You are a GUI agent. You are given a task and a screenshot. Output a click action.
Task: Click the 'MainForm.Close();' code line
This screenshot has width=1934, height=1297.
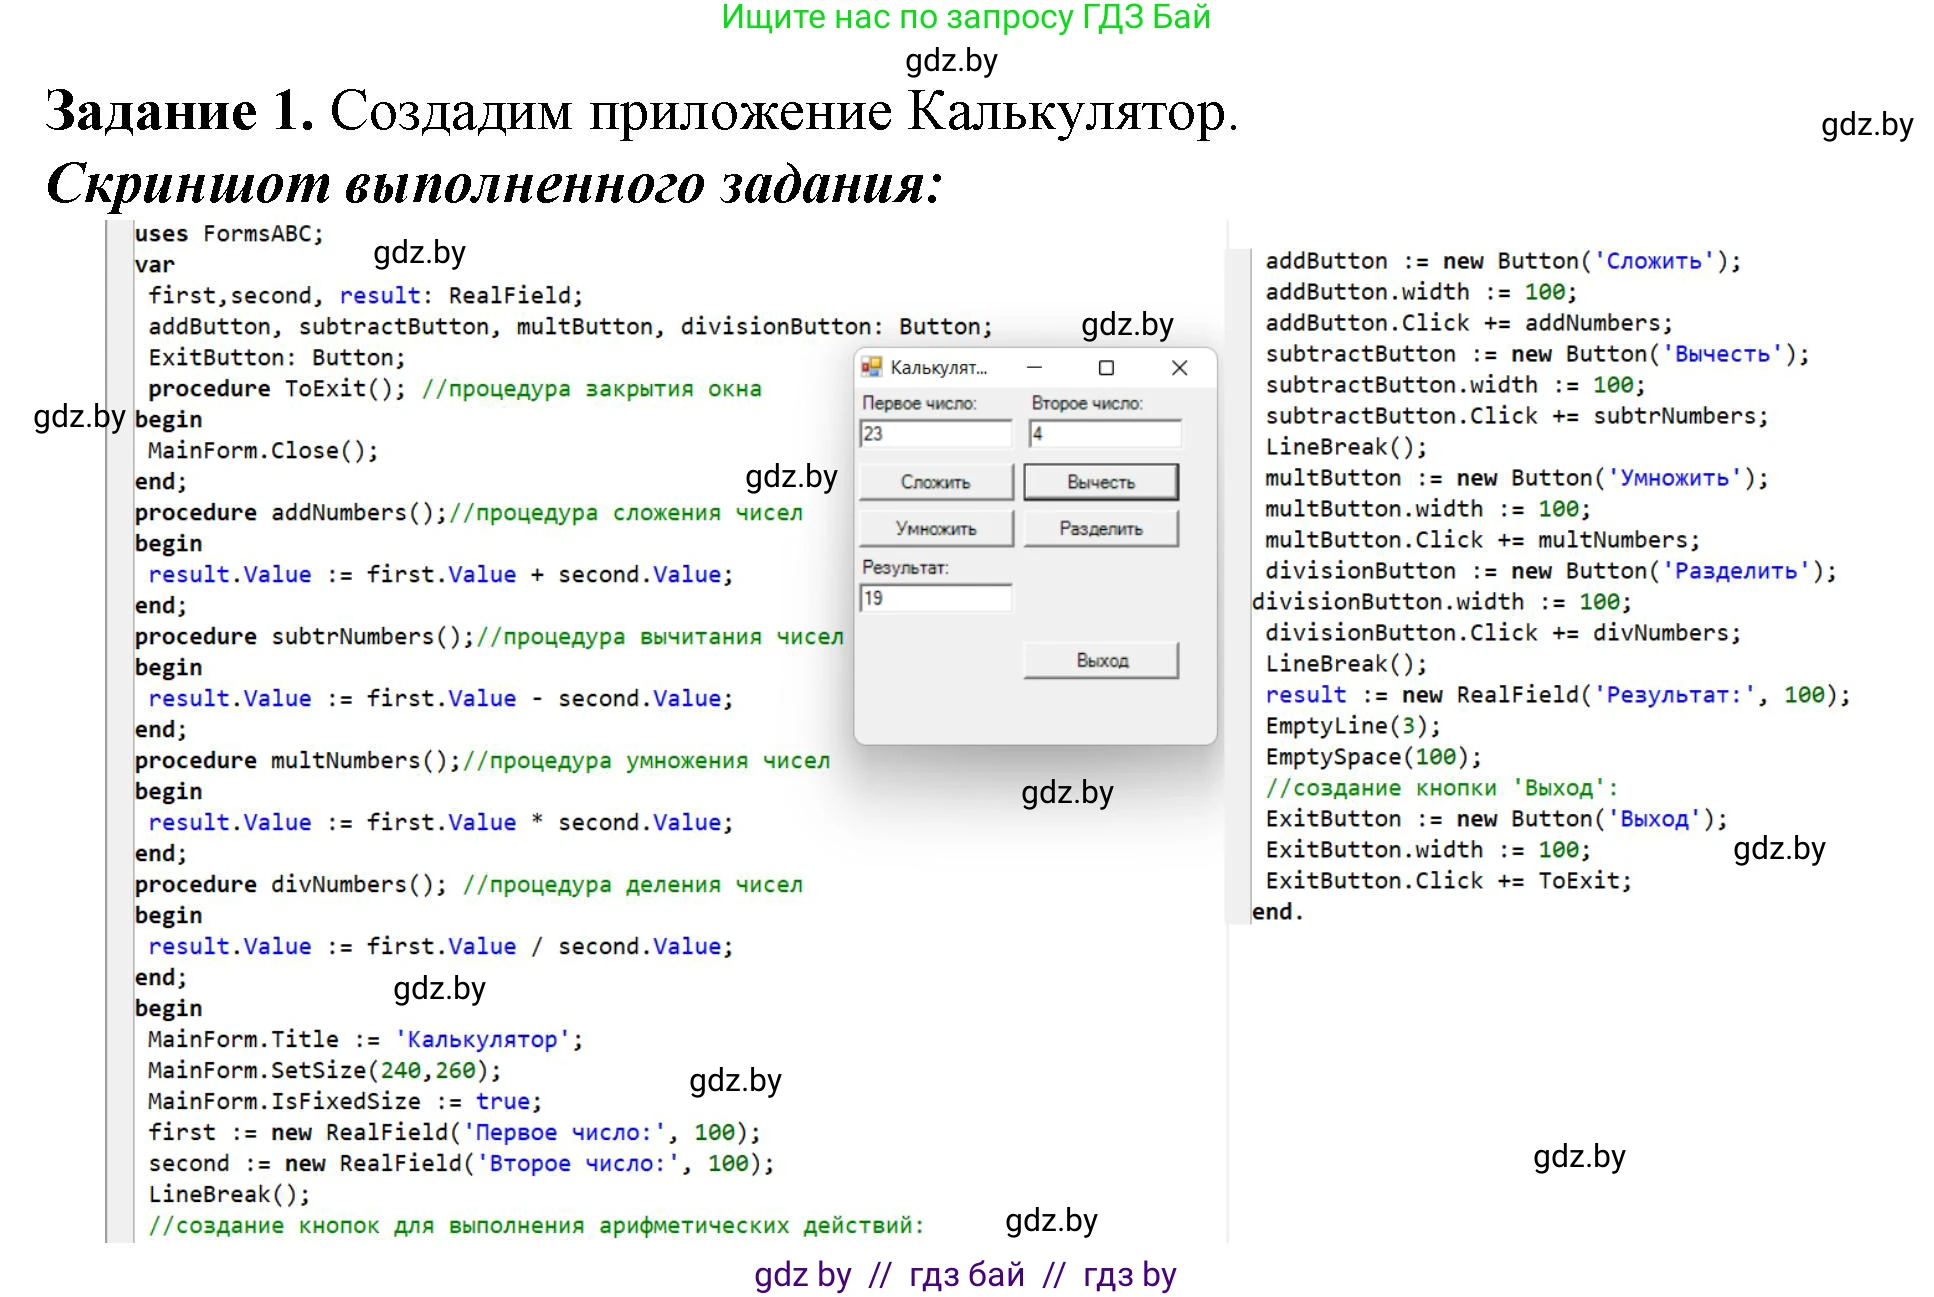coord(263,451)
